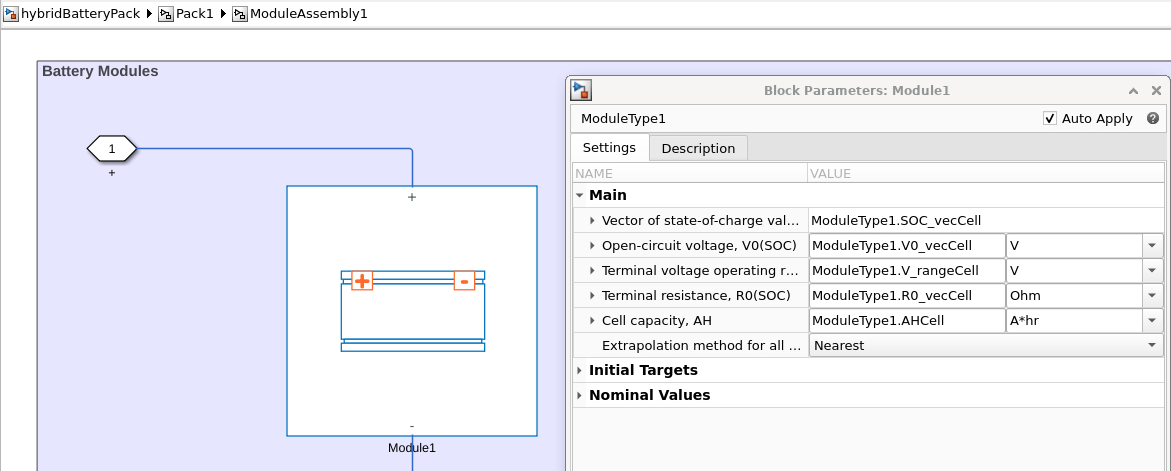Collapse the Main parameters section
The height and width of the screenshot is (471, 1171).
pos(580,195)
